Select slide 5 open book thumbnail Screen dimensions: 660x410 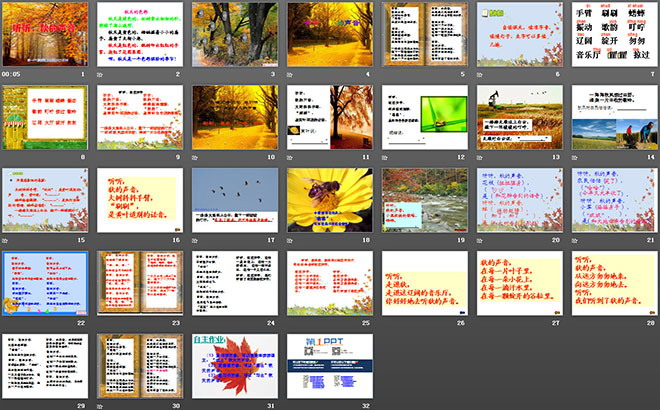[425, 34]
